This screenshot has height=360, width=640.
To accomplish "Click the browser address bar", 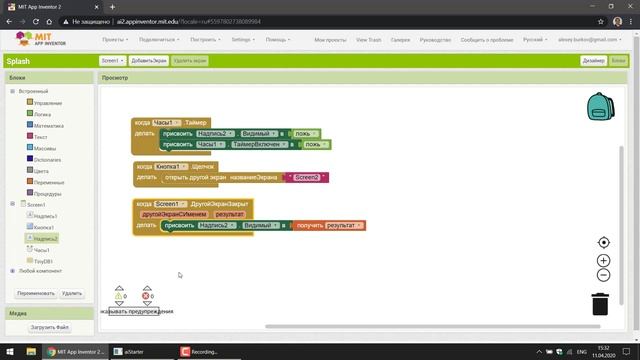I will [x=327, y=22].
